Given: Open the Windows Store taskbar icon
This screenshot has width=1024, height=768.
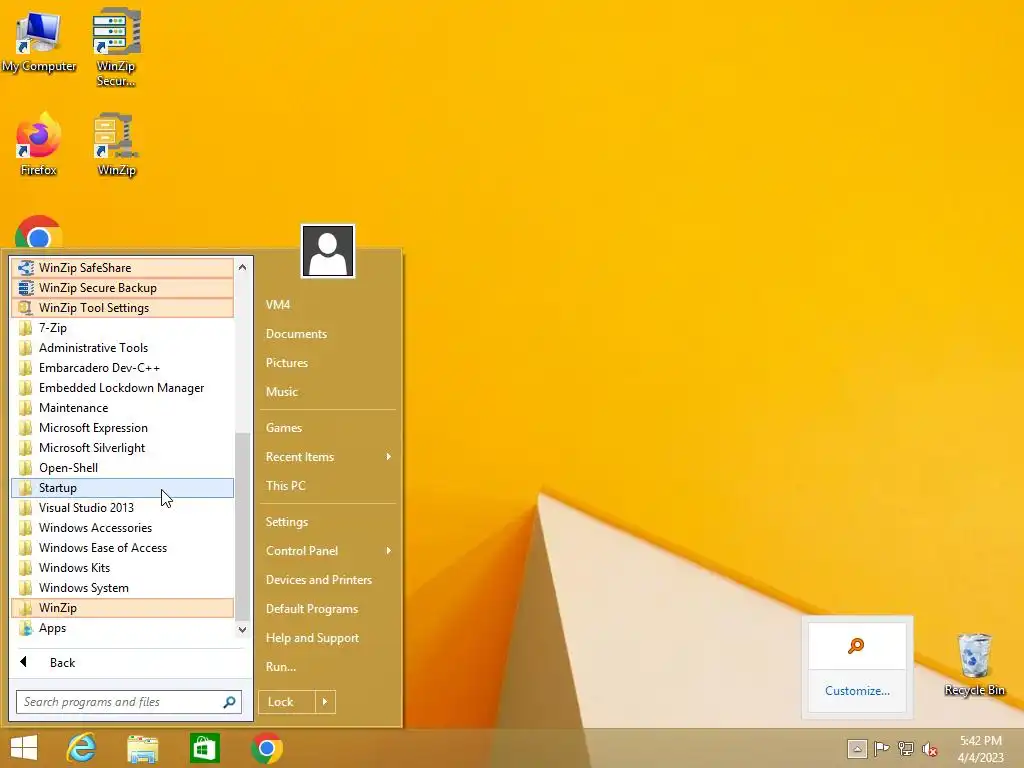Looking at the screenshot, I should 204,748.
